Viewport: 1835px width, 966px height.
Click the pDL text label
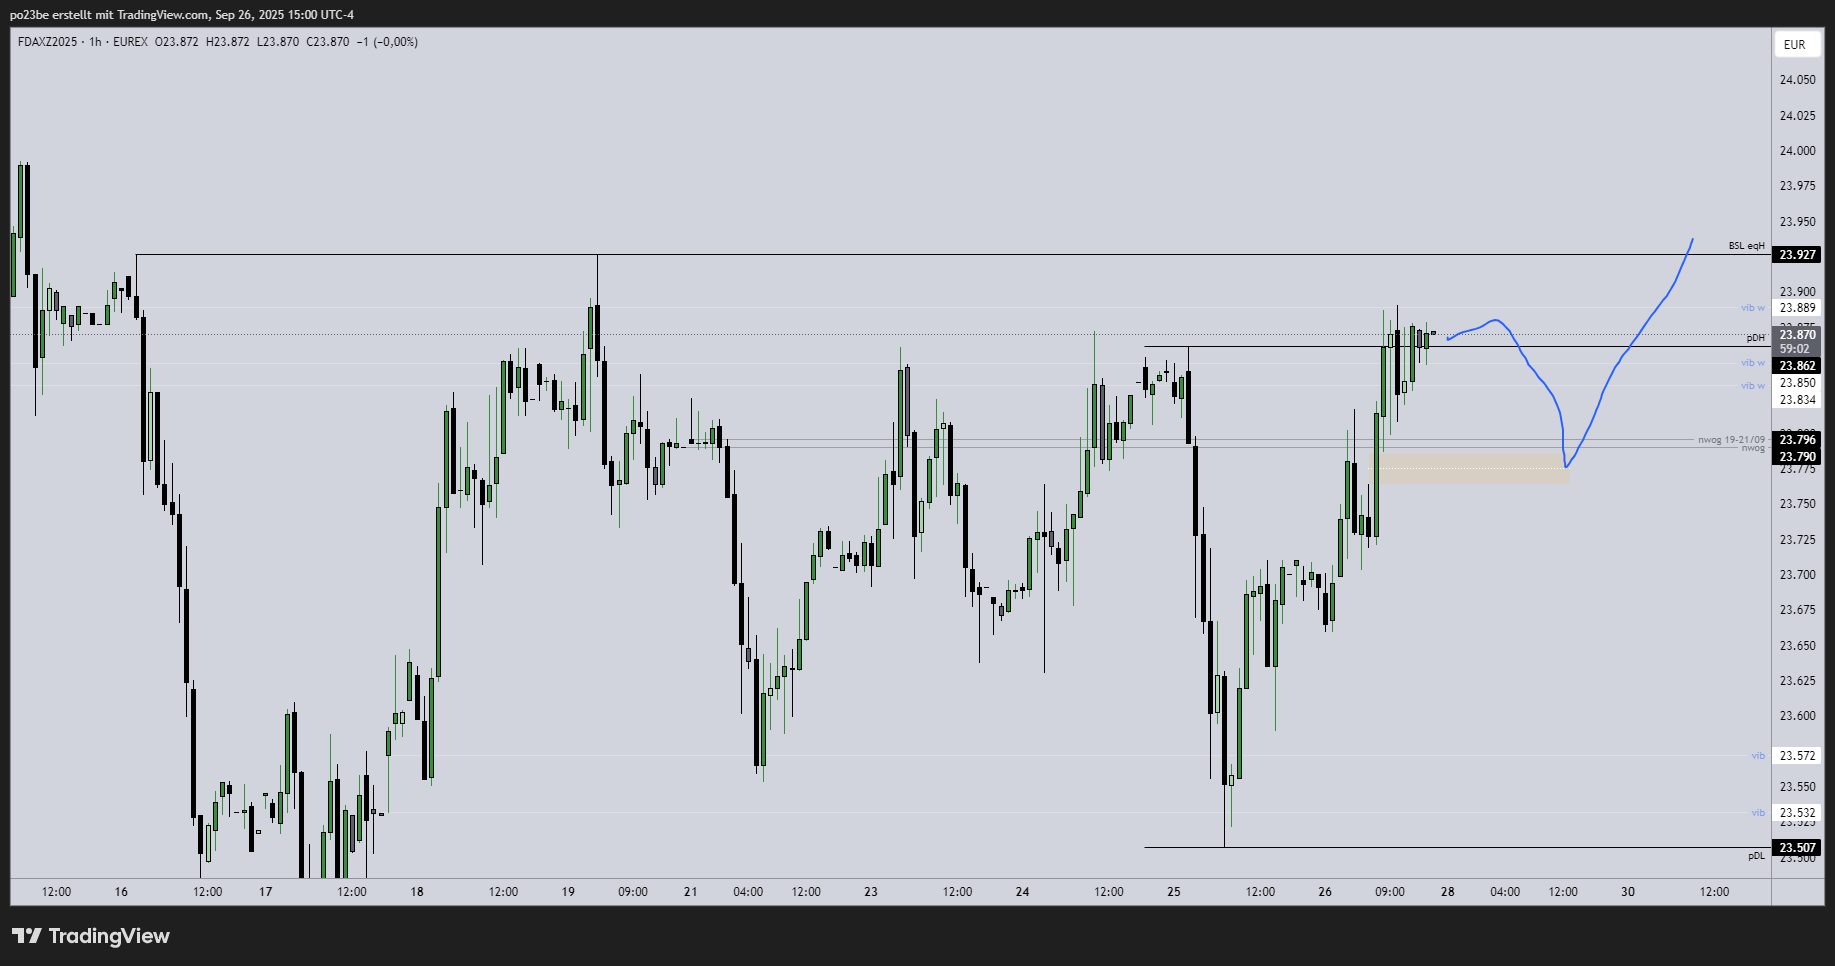1756,856
